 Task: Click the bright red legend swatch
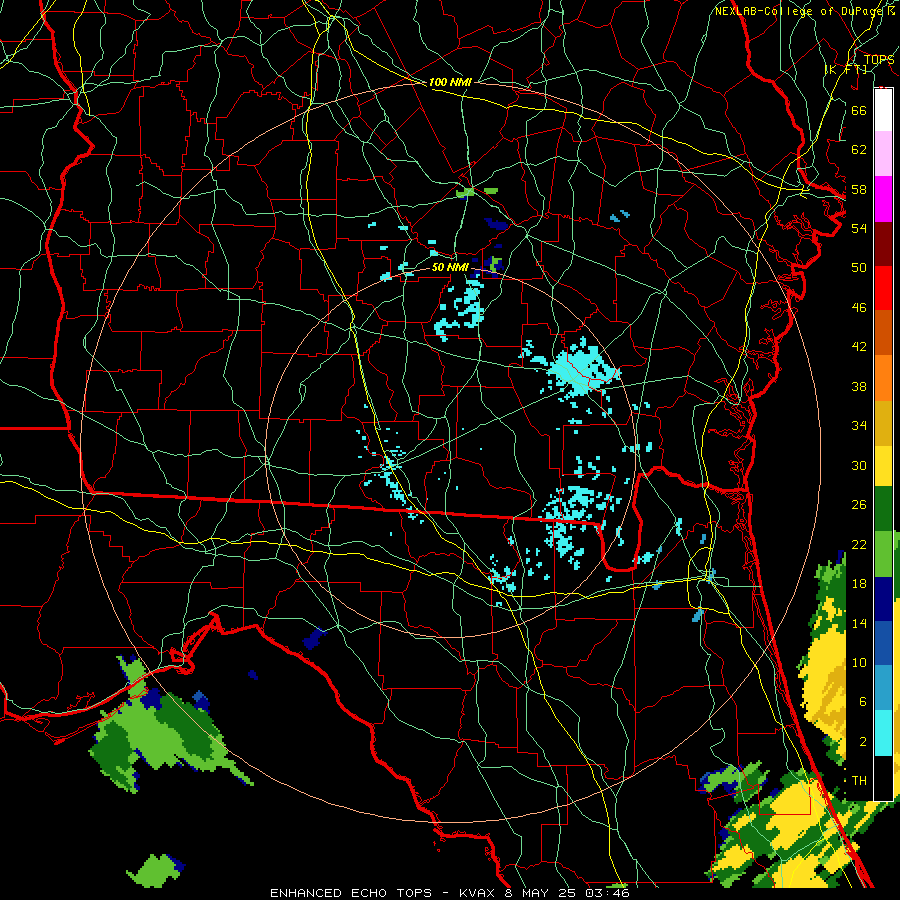tap(883, 288)
